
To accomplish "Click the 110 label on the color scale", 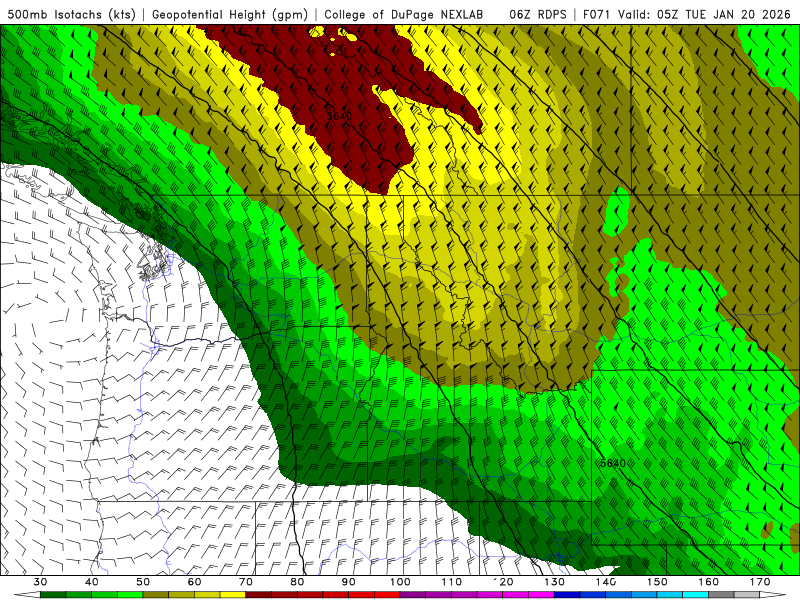I will (452, 582).
